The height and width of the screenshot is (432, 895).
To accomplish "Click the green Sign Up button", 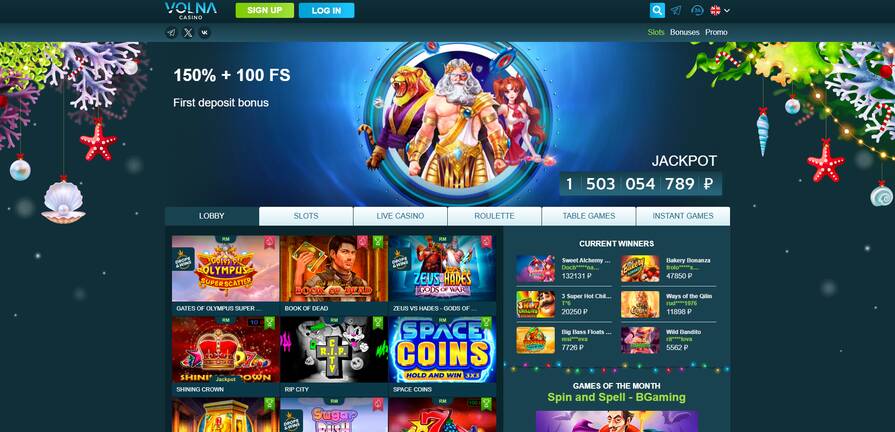I will point(265,10).
